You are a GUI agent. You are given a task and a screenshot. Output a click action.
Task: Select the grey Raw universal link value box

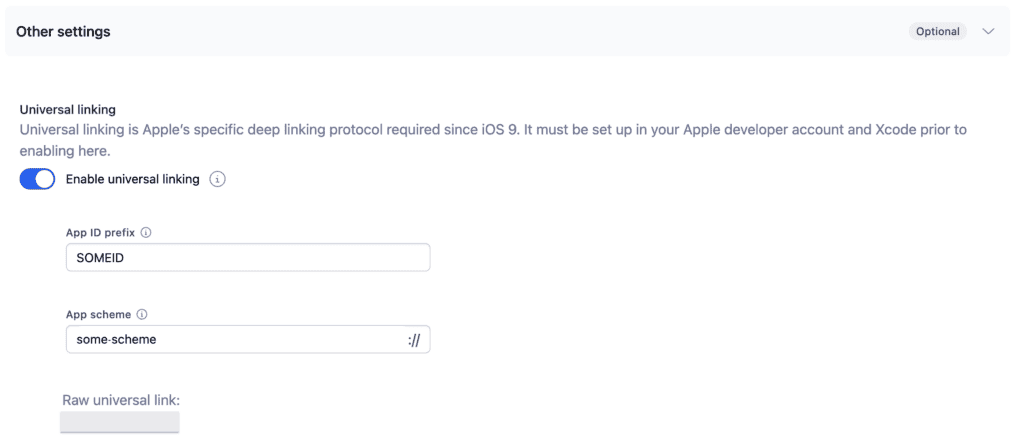click(x=120, y=422)
